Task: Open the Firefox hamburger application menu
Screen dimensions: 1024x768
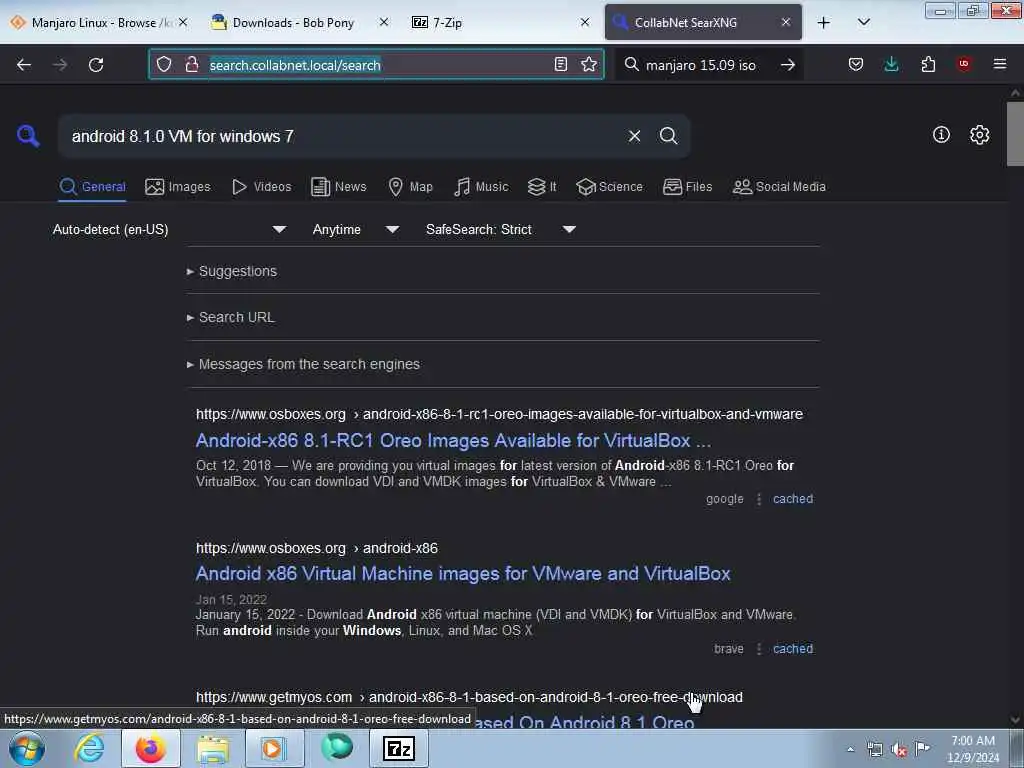Action: tap(1000, 64)
